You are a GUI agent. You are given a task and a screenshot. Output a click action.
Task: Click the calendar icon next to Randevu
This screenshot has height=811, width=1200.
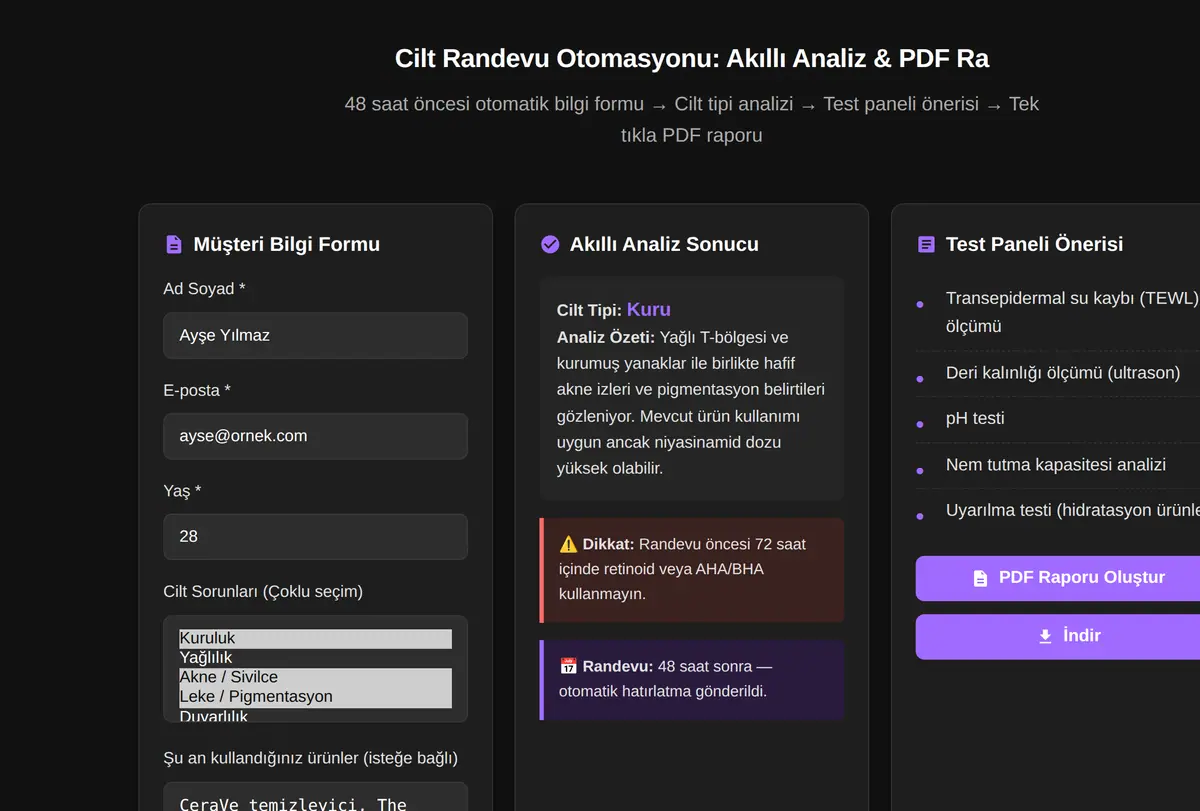tap(568, 666)
